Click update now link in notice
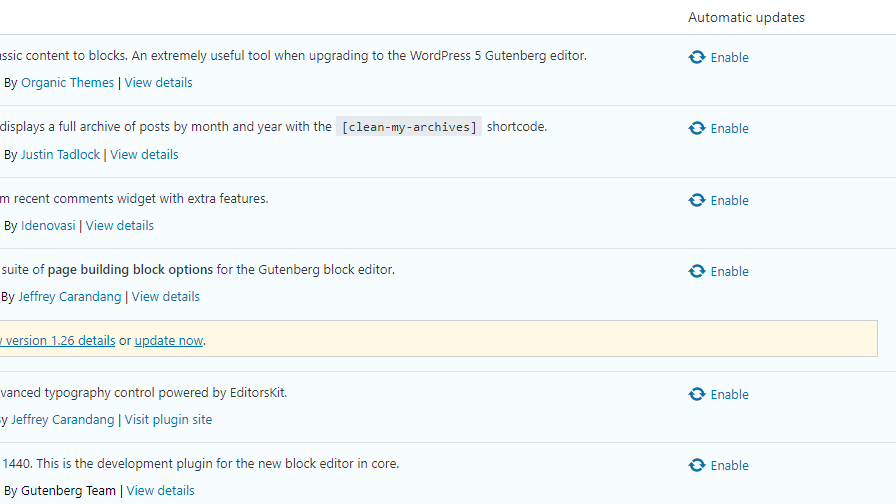The height and width of the screenshot is (504, 896). [x=169, y=341]
